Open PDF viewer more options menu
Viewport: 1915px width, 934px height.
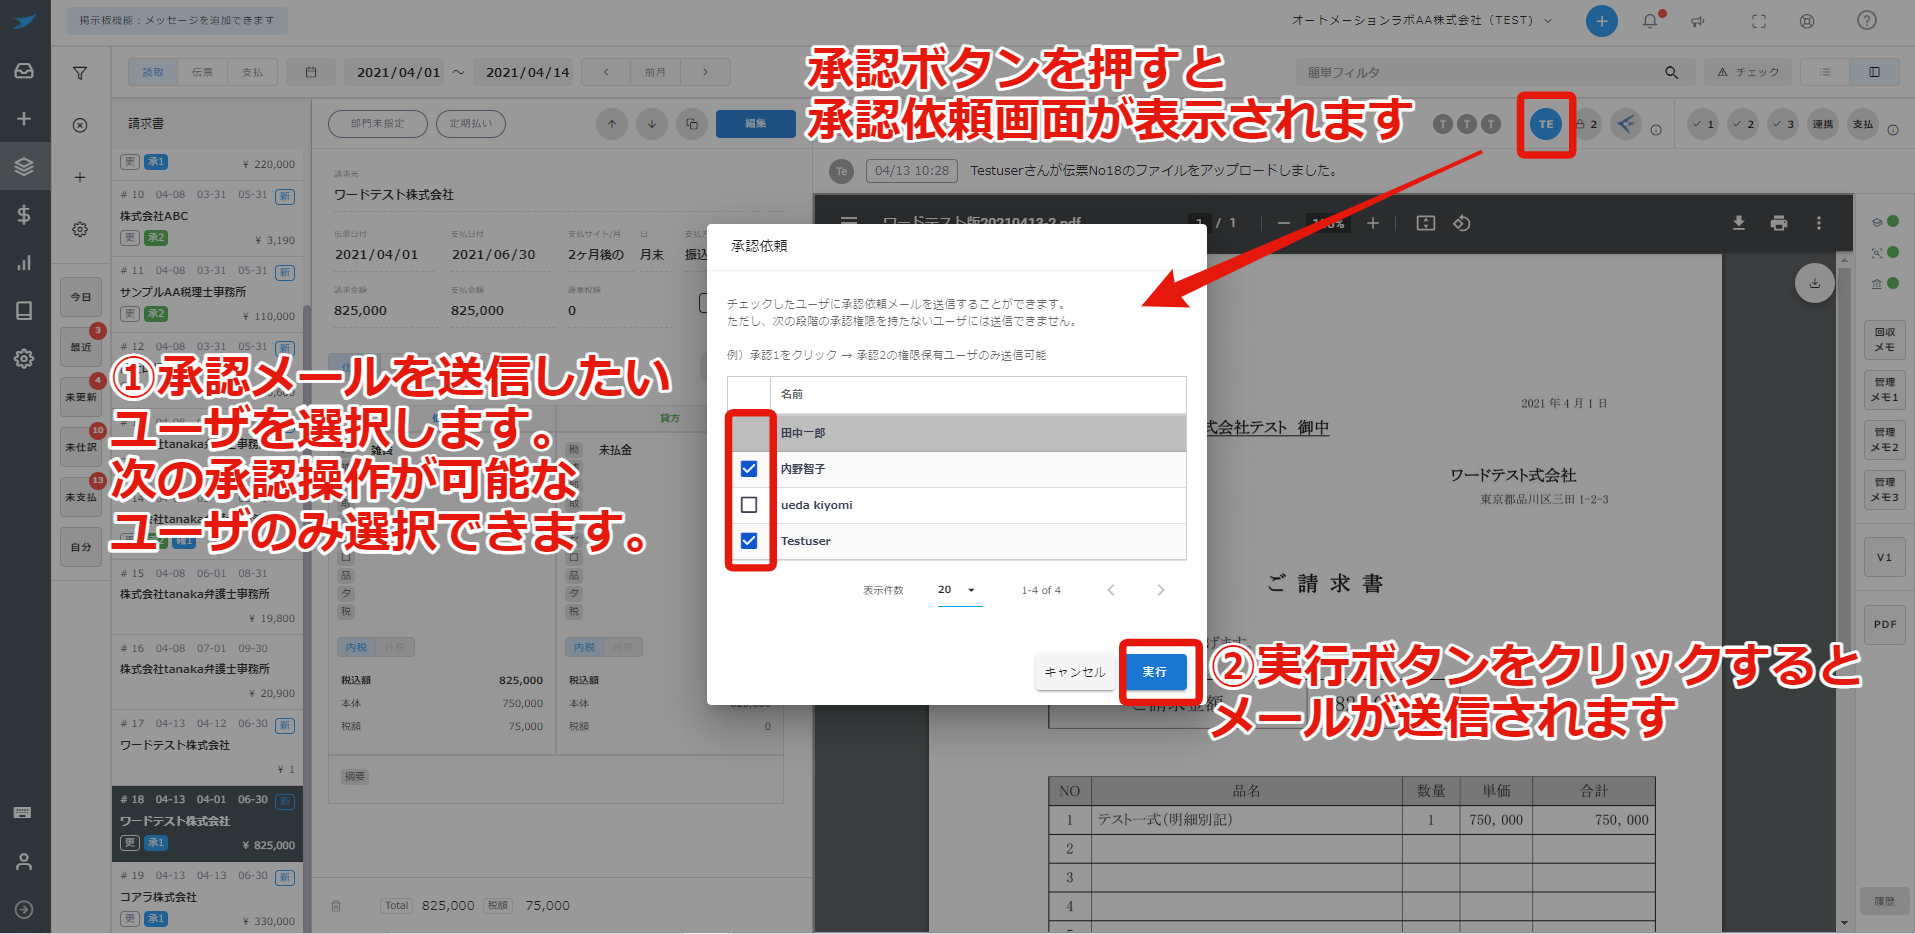click(x=1819, y=223)
